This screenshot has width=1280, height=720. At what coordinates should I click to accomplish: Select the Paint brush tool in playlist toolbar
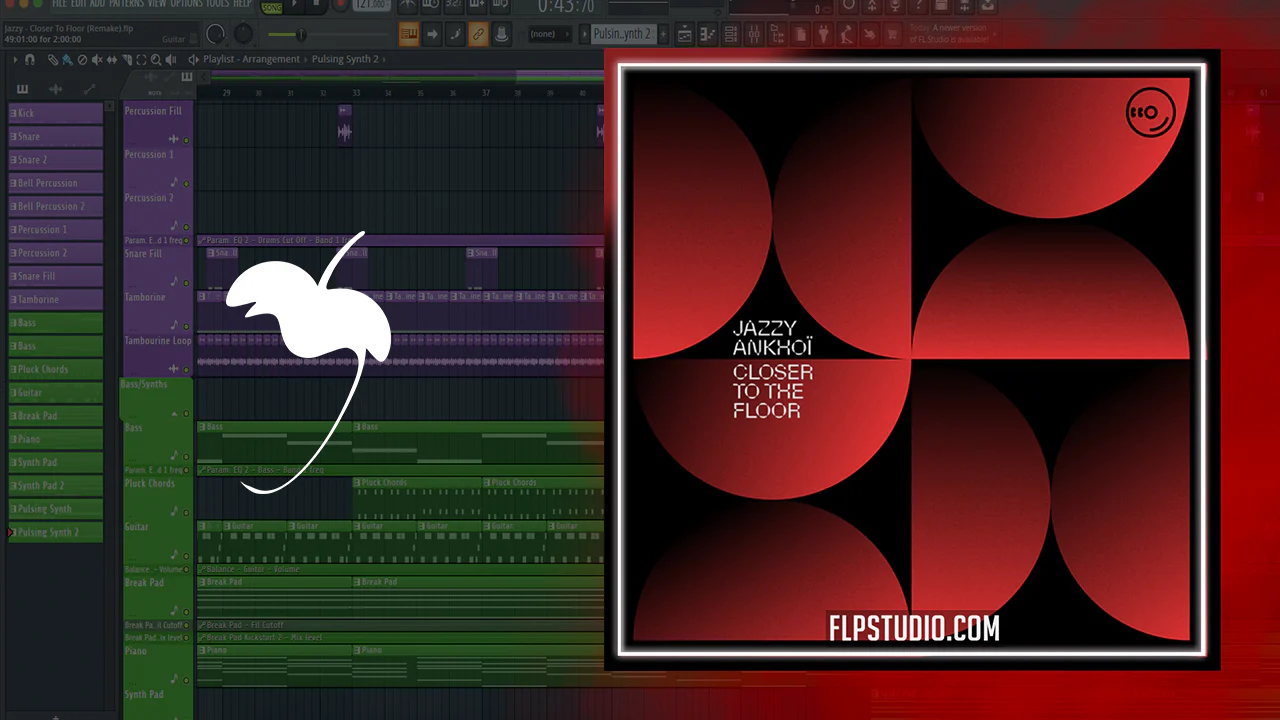click(x=67, y=60)
